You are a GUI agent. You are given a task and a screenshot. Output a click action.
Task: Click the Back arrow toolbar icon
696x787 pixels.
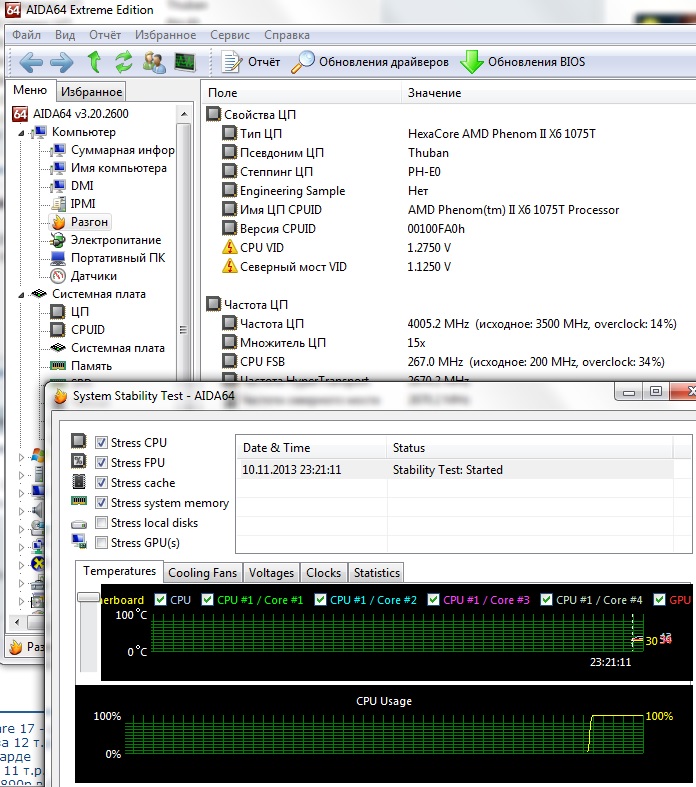coord(31,63)
